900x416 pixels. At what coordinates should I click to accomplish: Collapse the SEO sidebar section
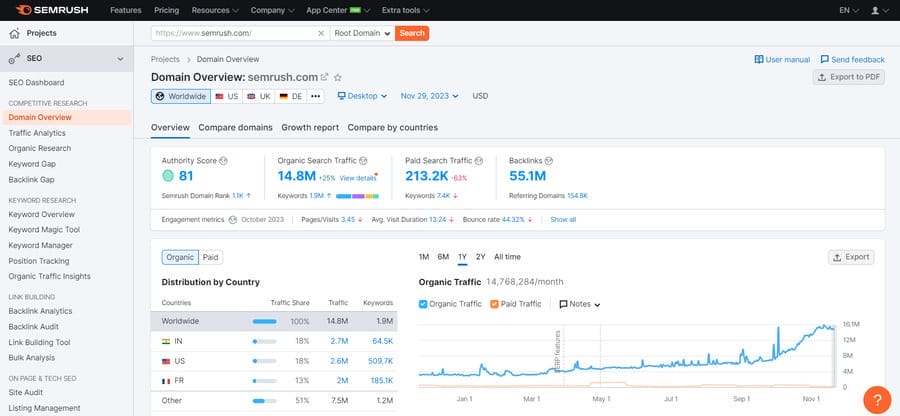(x=120, y=59)
